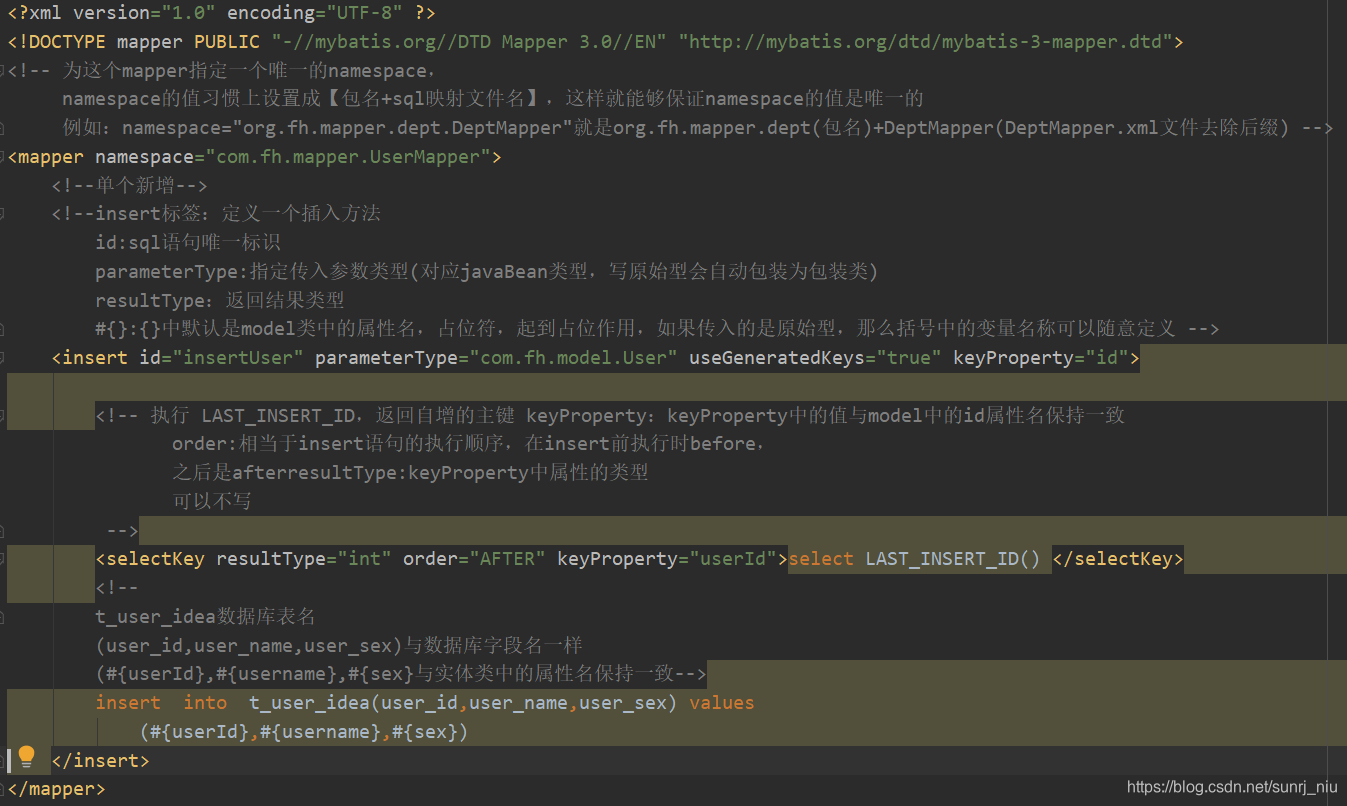Click the keyProperty value "userId"
This screenshot has height=806, width=1347.
(x=733, y=559)
